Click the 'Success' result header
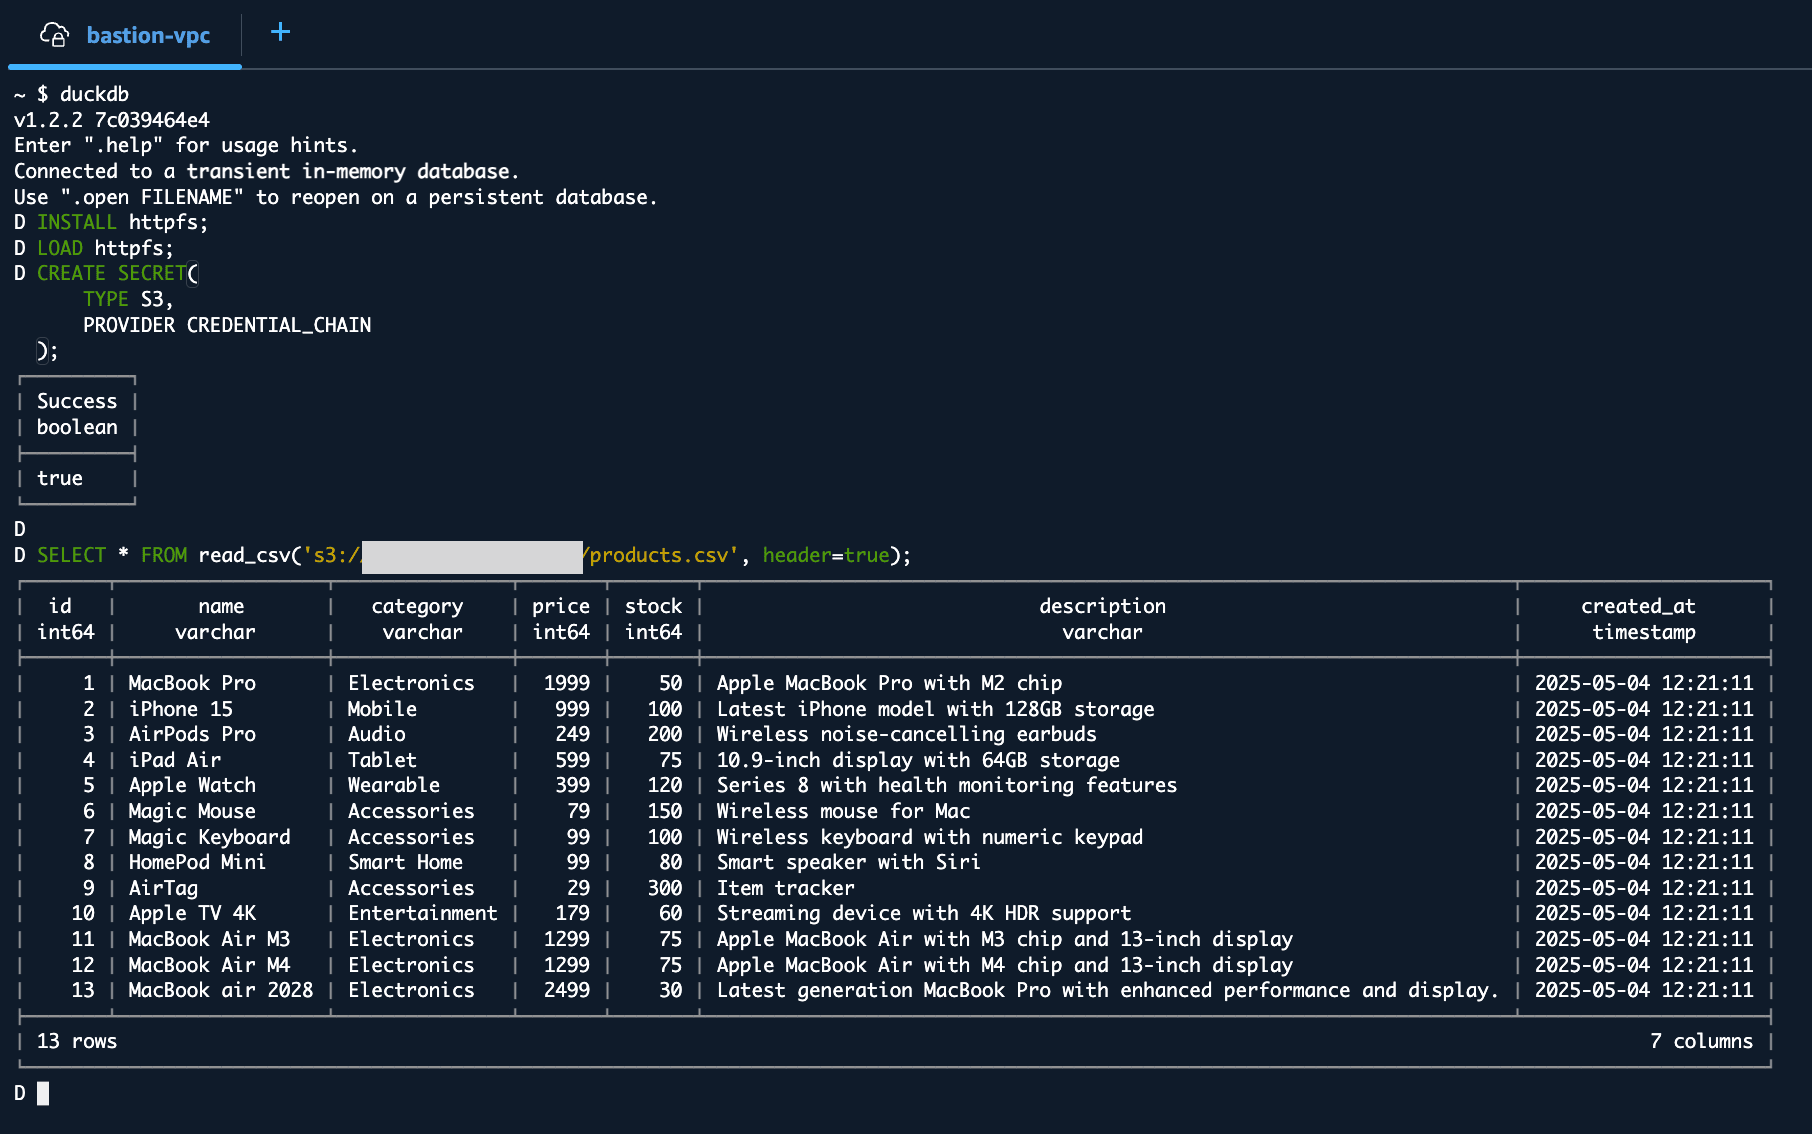1812x1134 pixels. click(77, 401)
